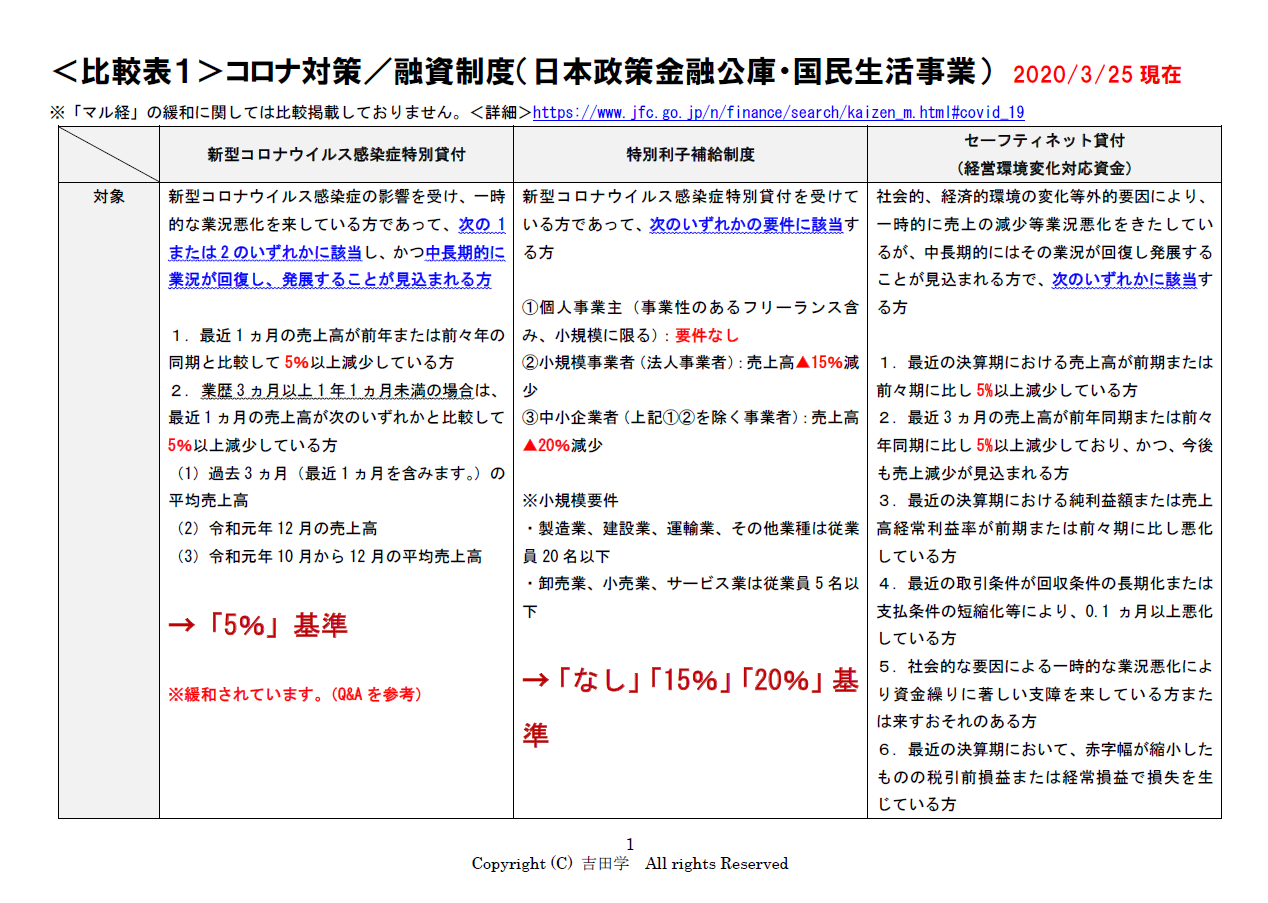
Task: Click the large red →「5%」基準 text
Action: point(258,626)
